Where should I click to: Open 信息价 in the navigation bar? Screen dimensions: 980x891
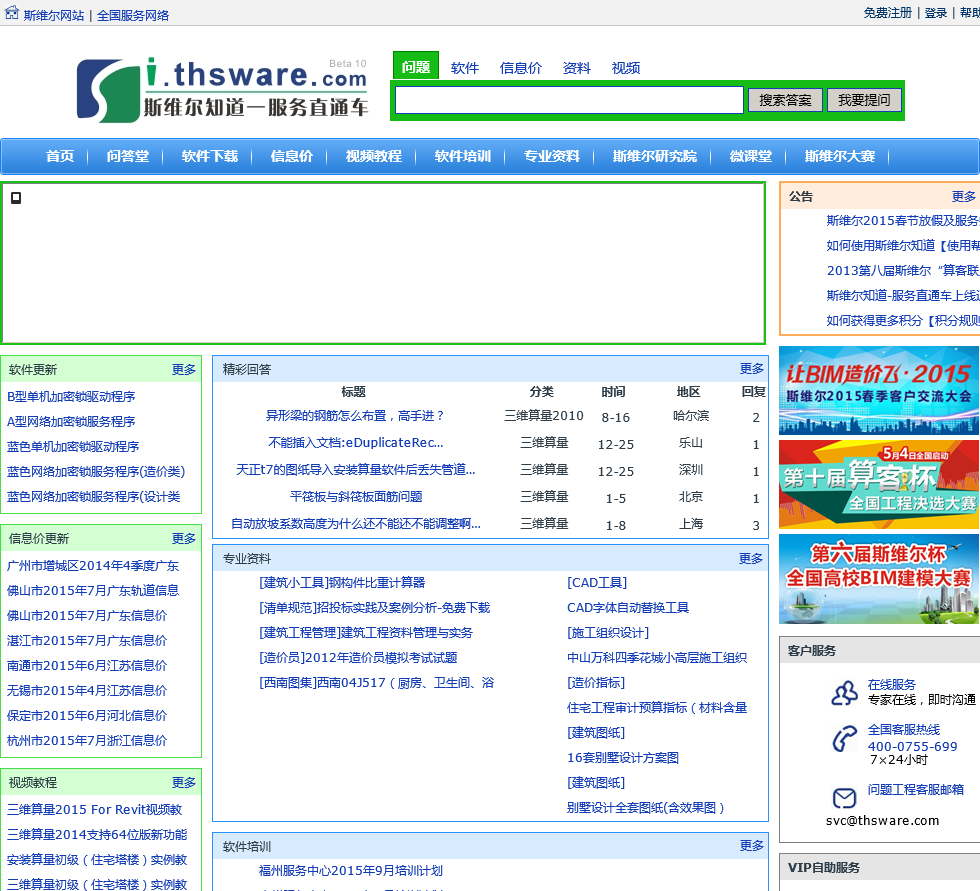click(292, 156)
